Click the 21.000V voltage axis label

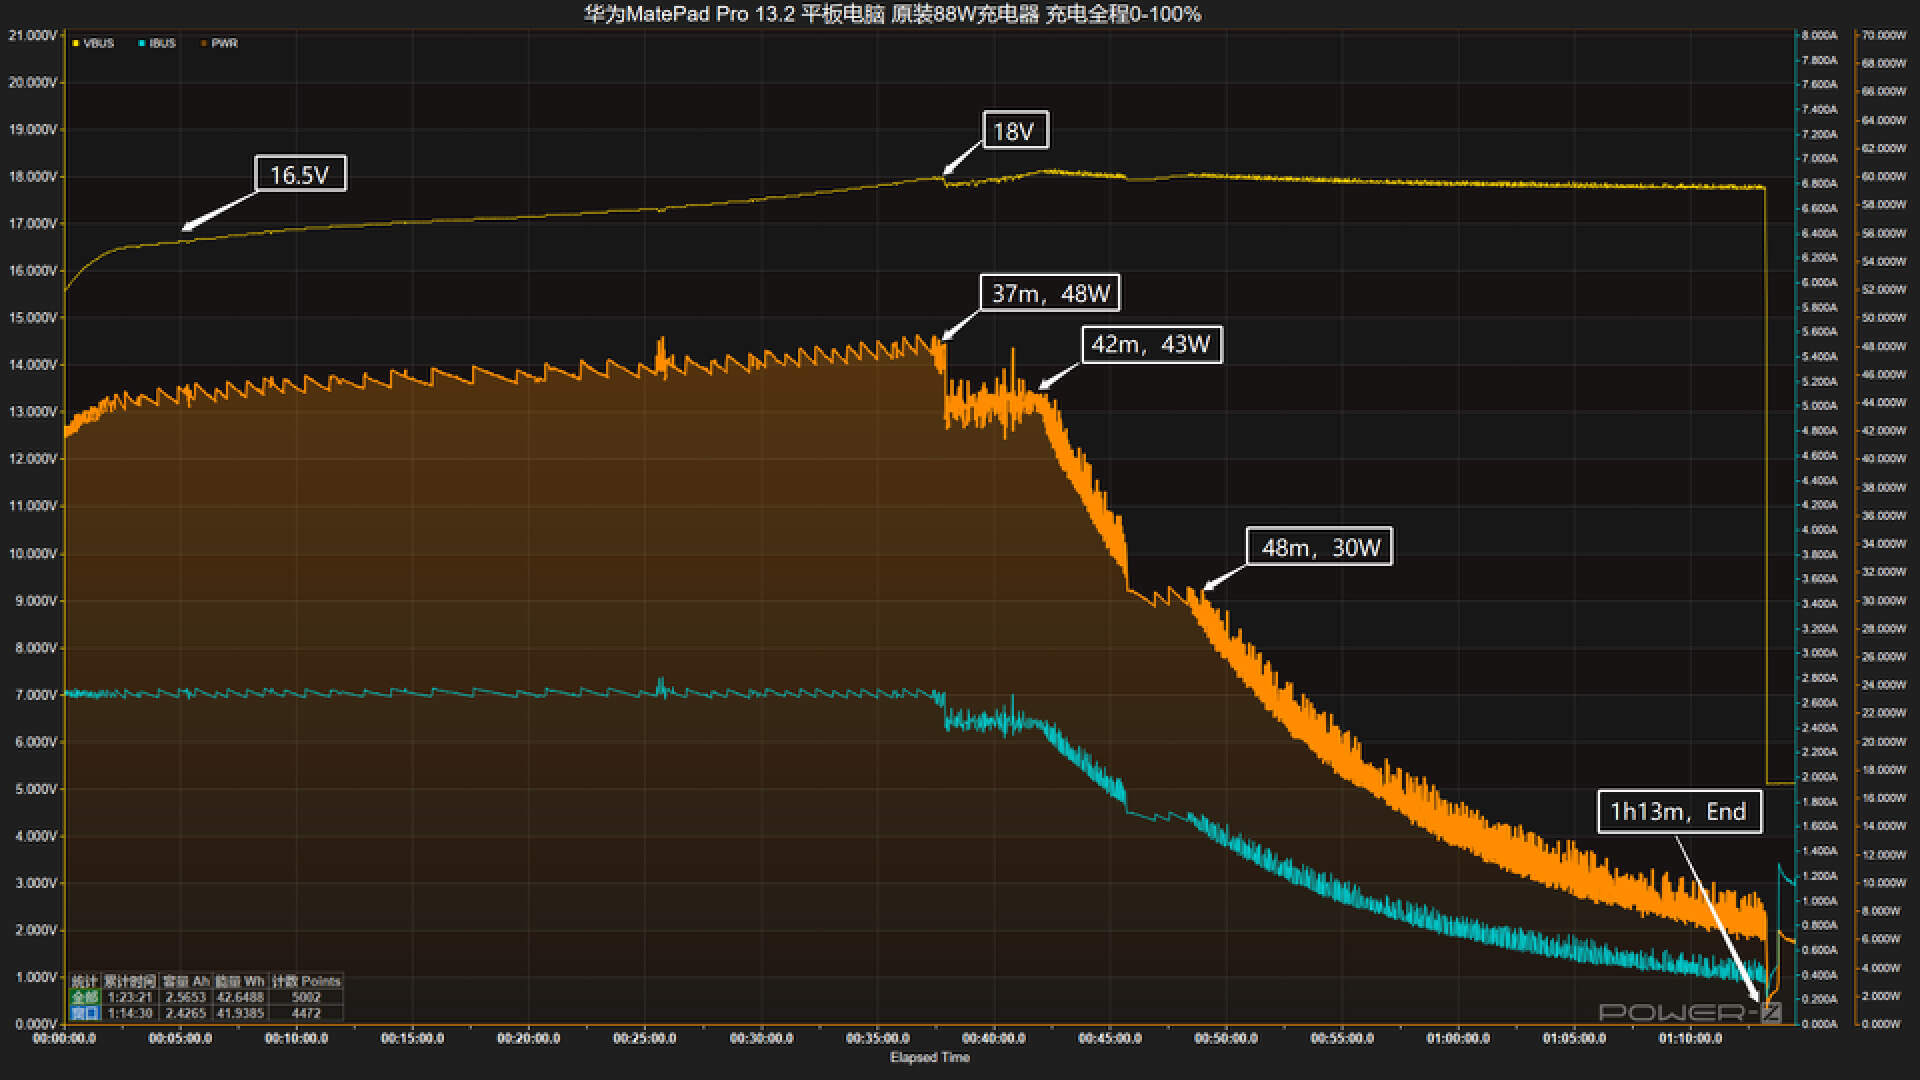click(x=32, y=35)
